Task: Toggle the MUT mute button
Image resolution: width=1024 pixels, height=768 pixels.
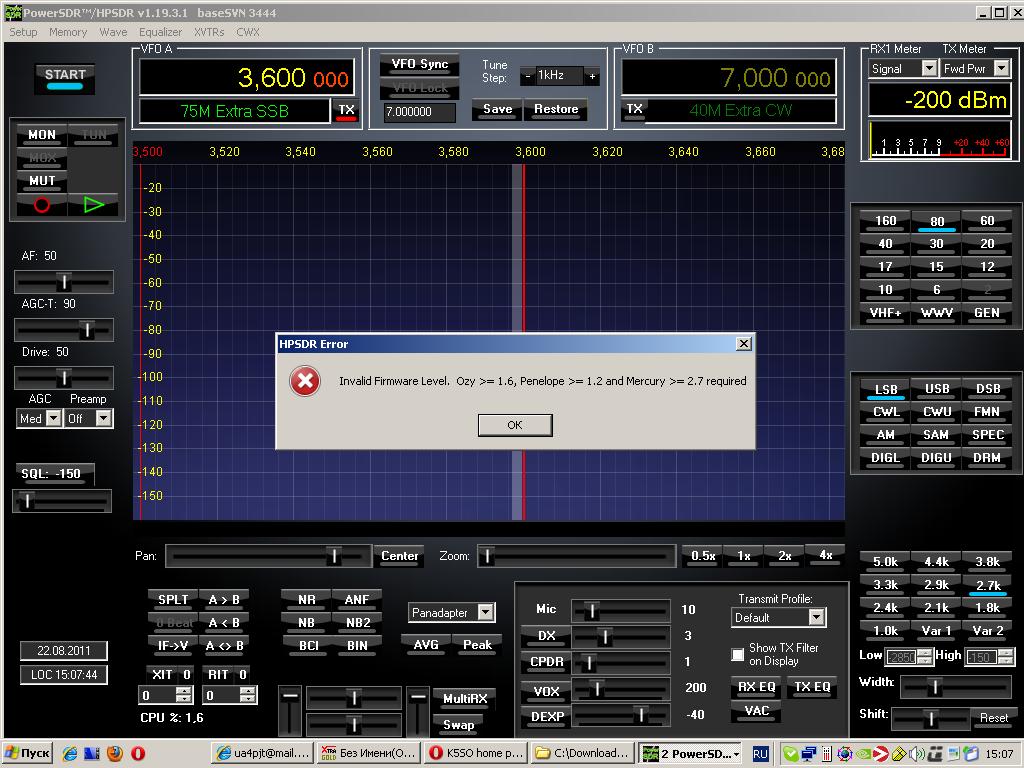Action: pos(42,181)
